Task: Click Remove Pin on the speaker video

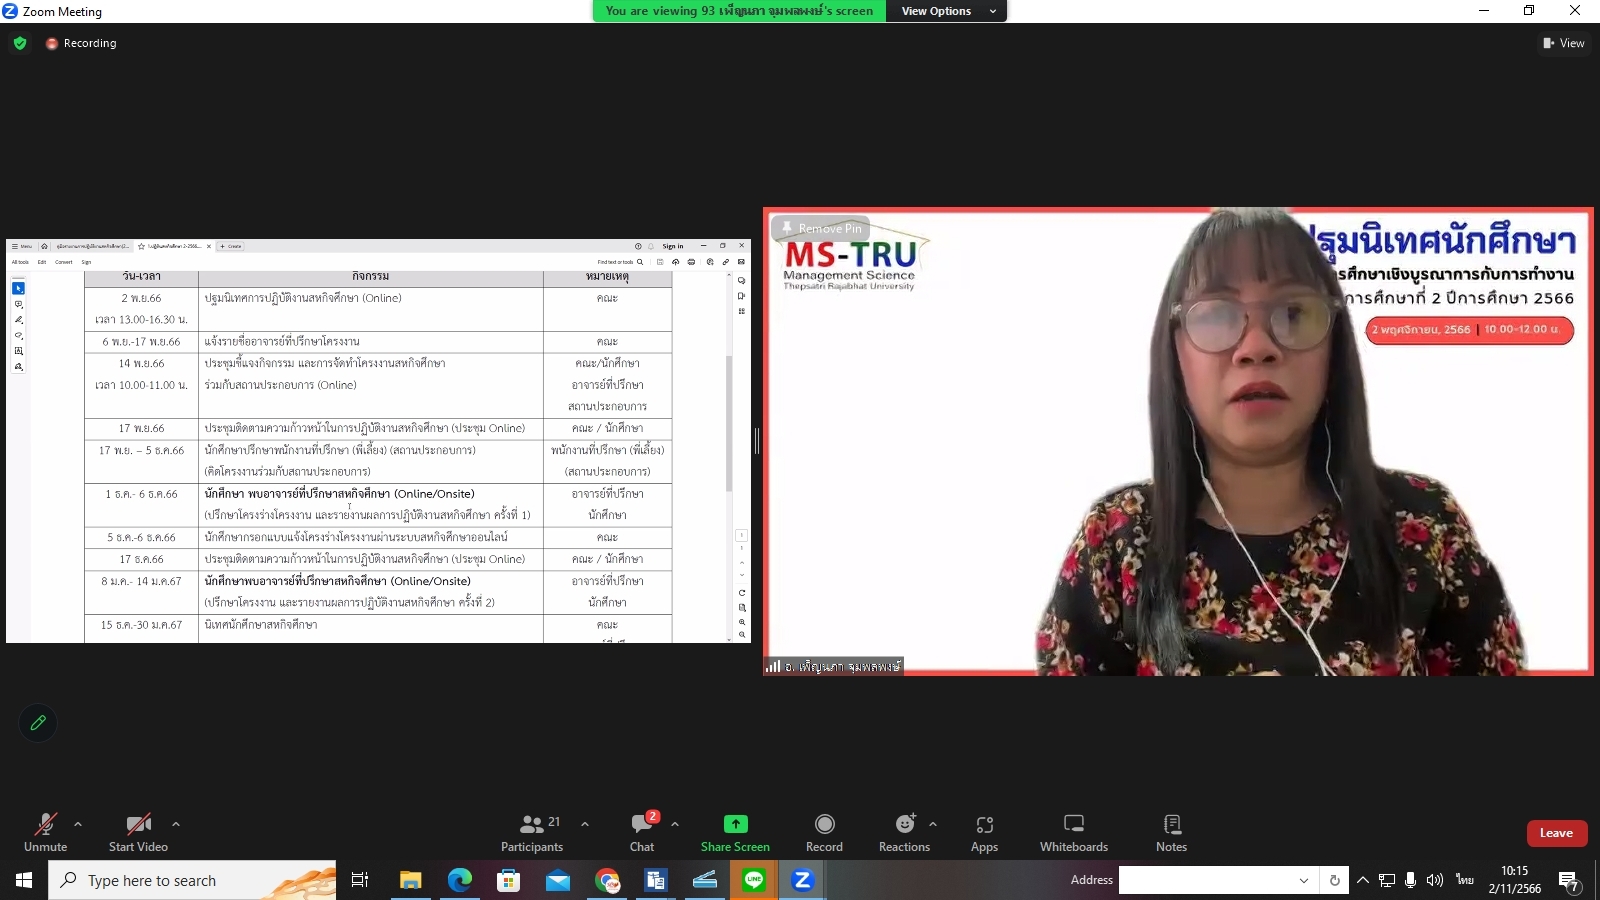Action: tap(821, 228)
